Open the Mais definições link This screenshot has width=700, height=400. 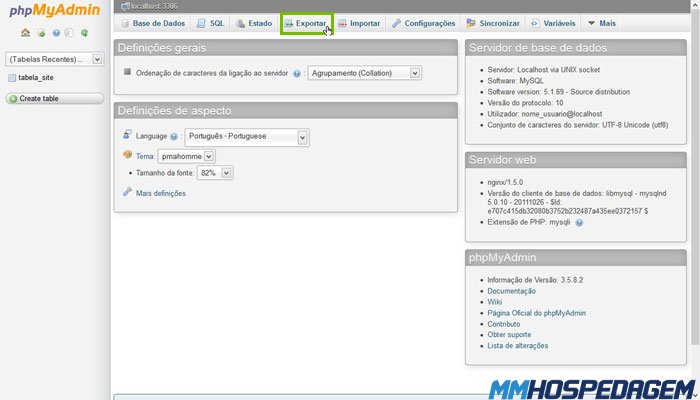(x=161, y=193)
